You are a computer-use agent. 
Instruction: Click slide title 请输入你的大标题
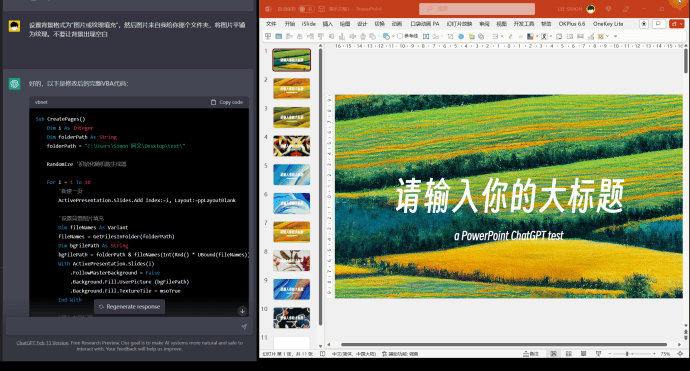click(x=509, y=195)
